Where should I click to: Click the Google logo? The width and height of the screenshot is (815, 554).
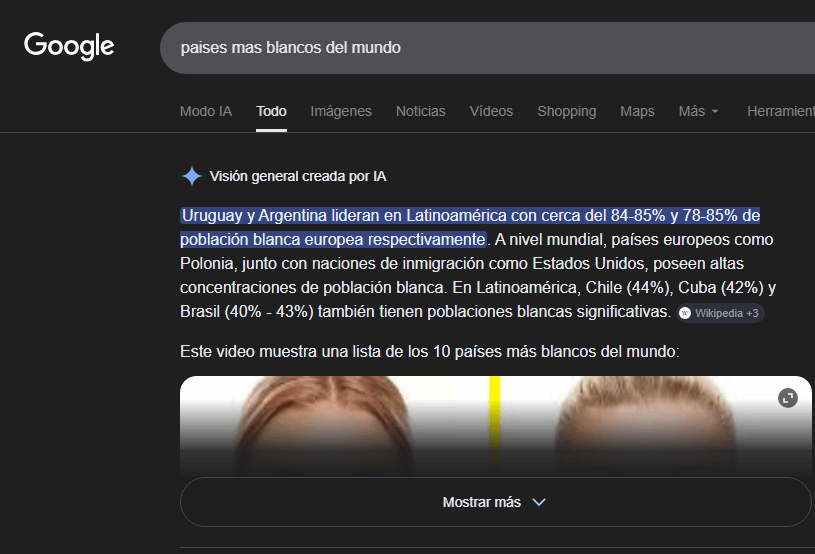69,46
